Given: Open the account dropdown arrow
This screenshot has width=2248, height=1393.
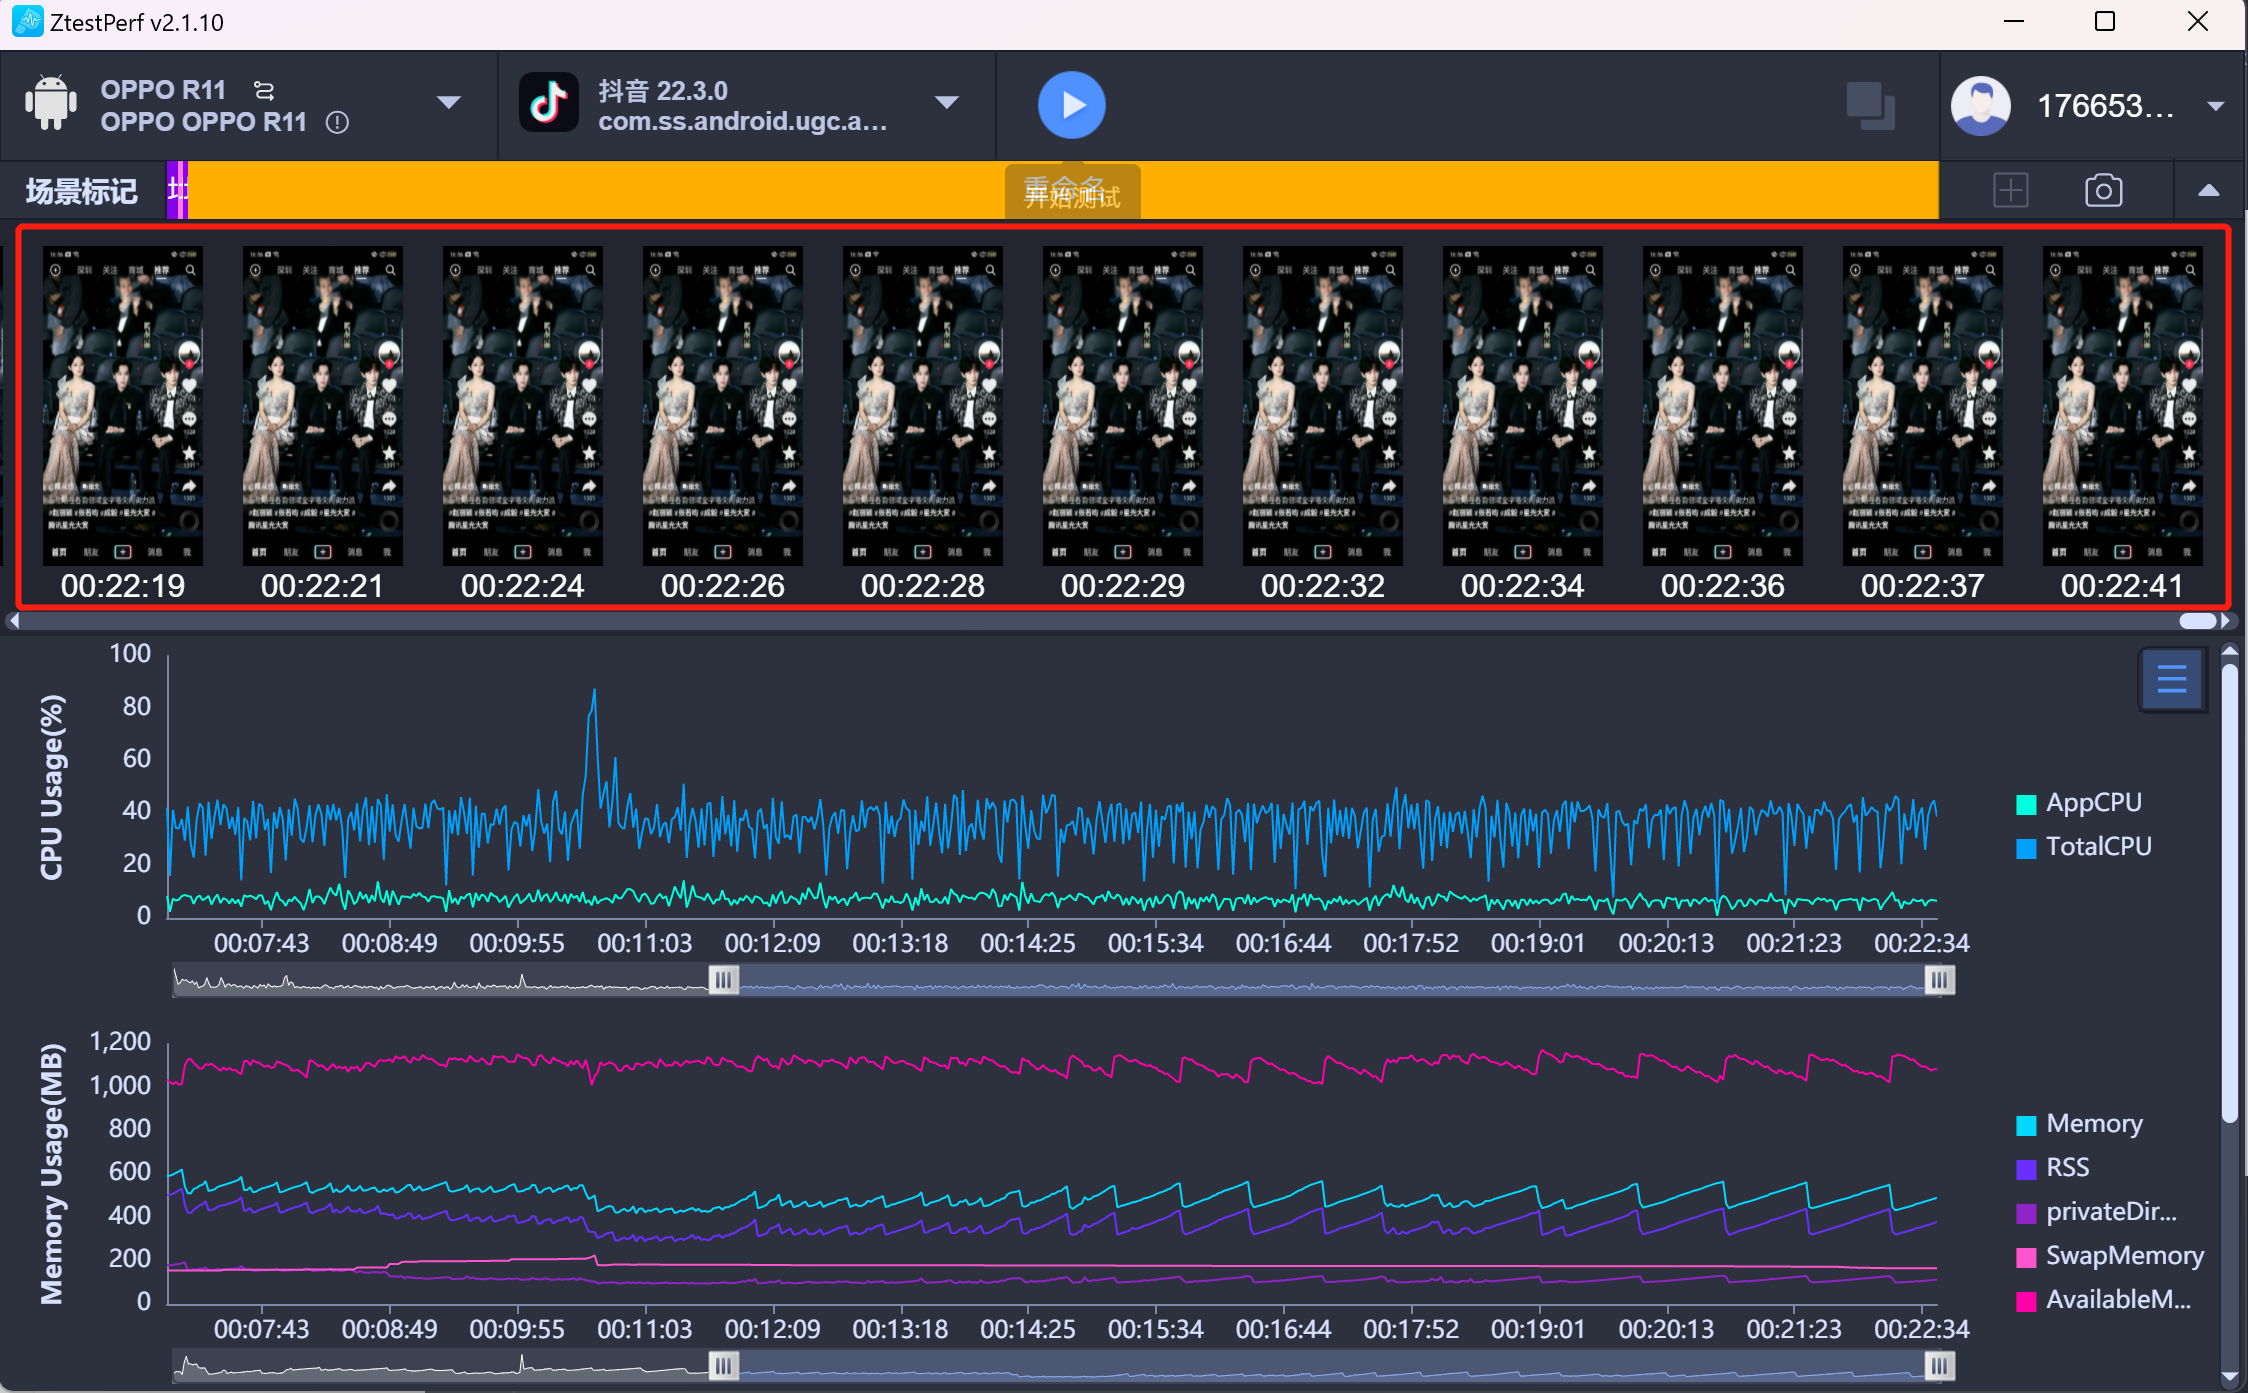Looking at the screenshot, I should (2216, 106).
